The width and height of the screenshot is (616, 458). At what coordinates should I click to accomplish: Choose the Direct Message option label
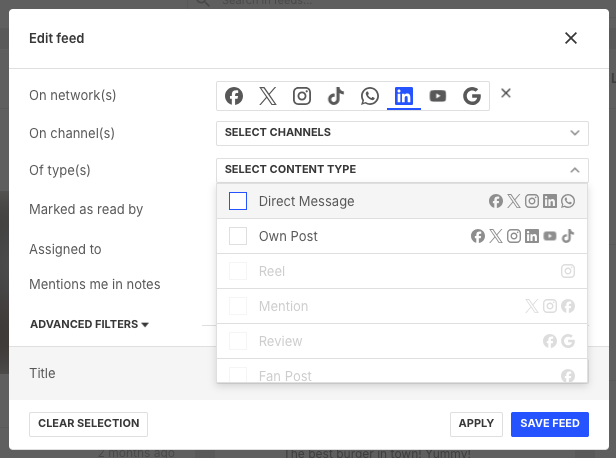click(306, 201)
